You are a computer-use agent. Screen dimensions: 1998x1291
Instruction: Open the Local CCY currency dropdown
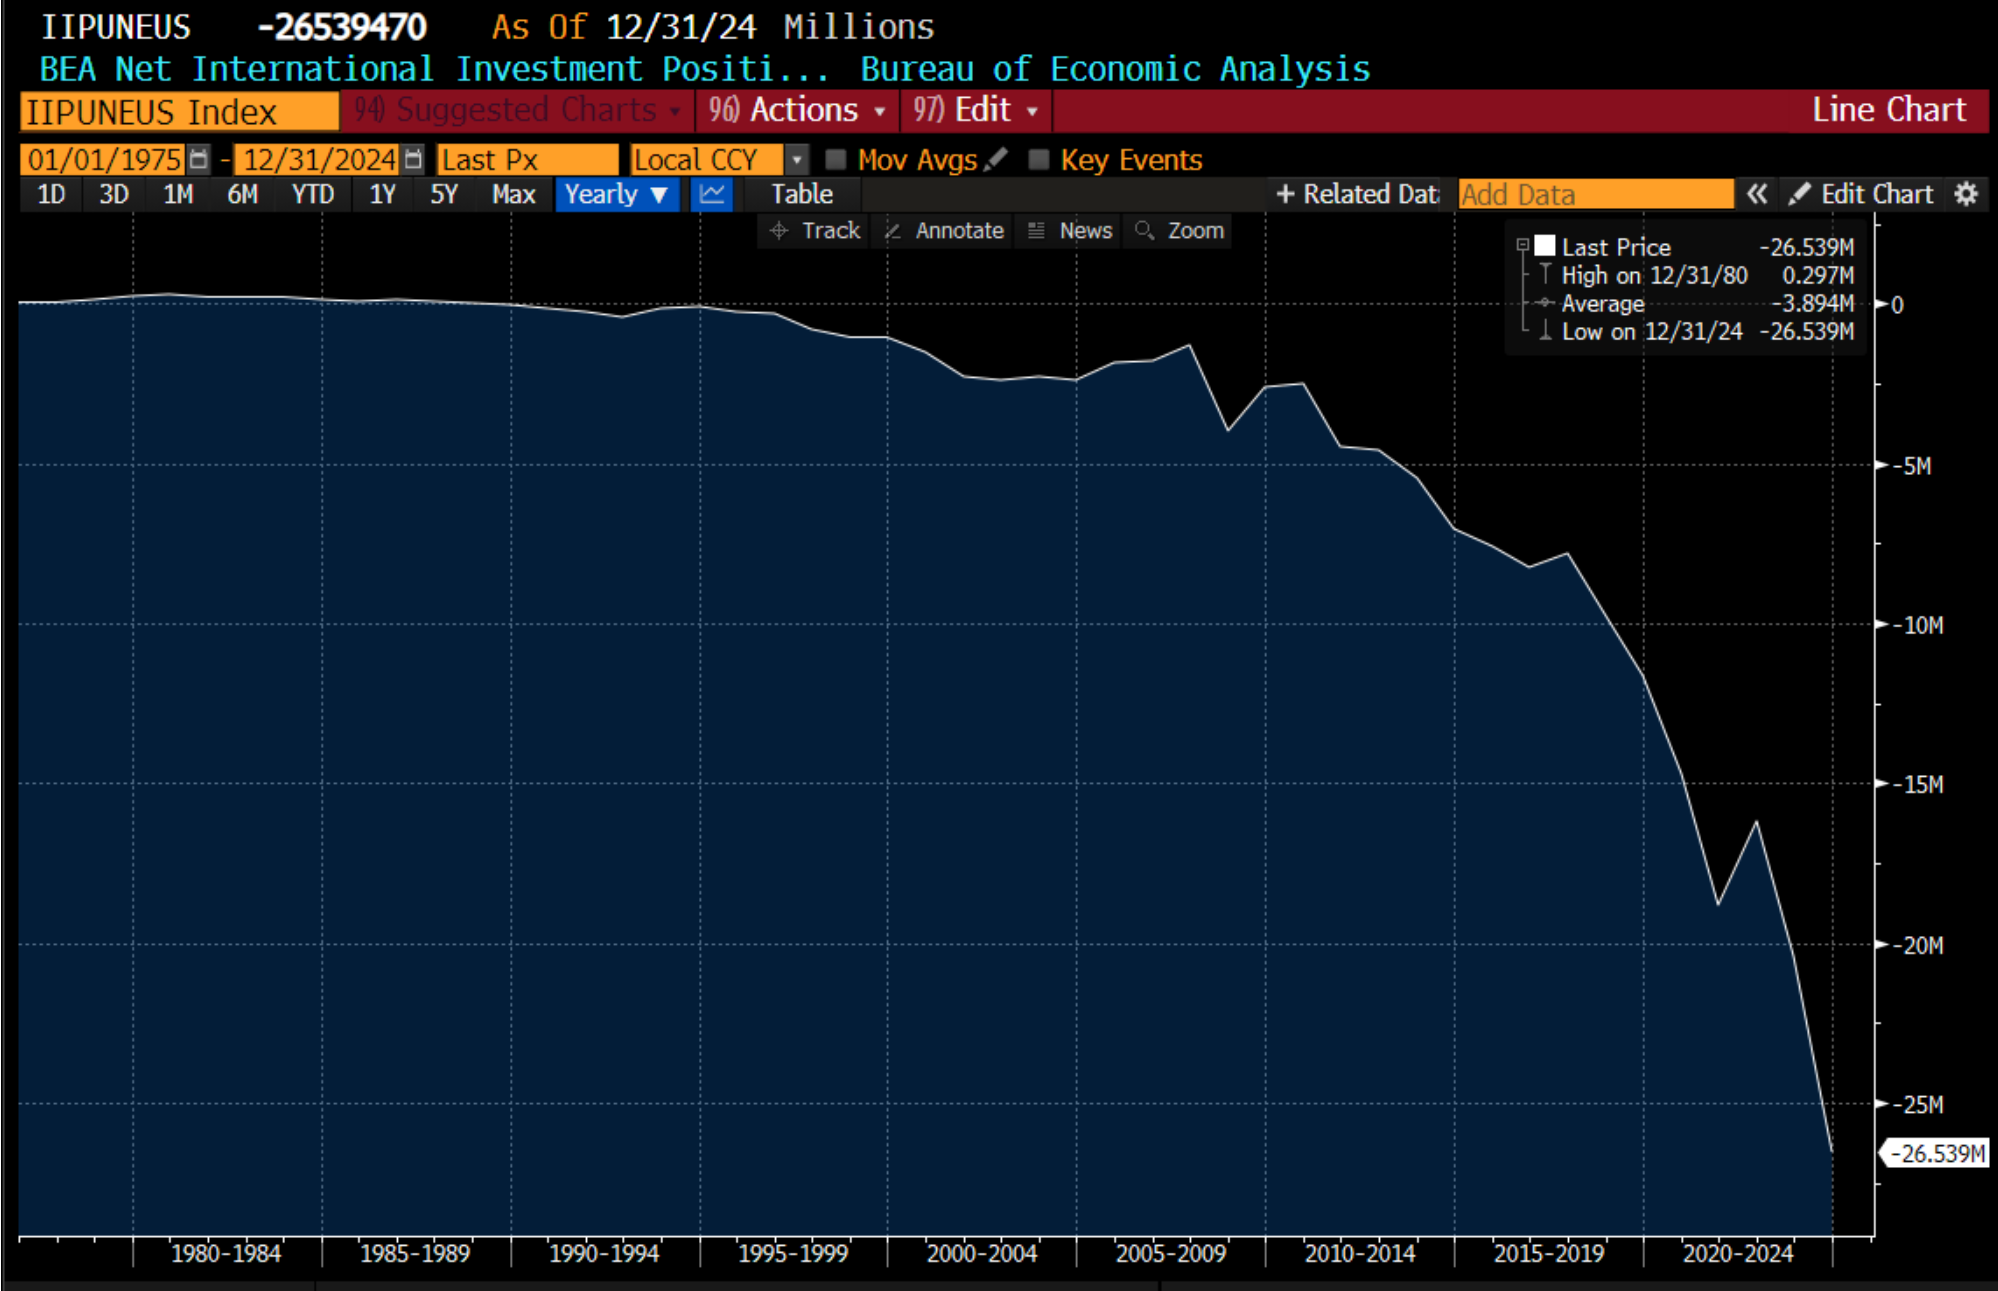coord(796,160)
